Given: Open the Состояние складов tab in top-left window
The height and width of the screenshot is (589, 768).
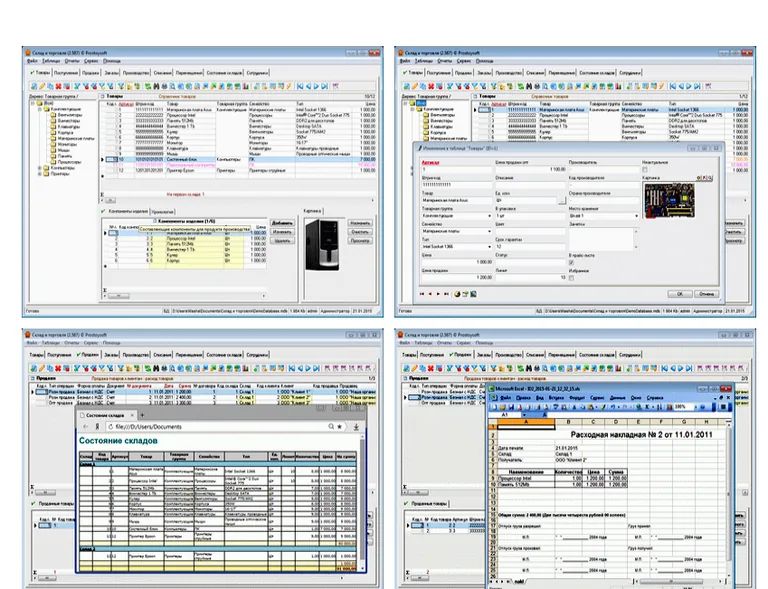Looking at the screenshot, I should pyautogui.click(x=224, y=73).
